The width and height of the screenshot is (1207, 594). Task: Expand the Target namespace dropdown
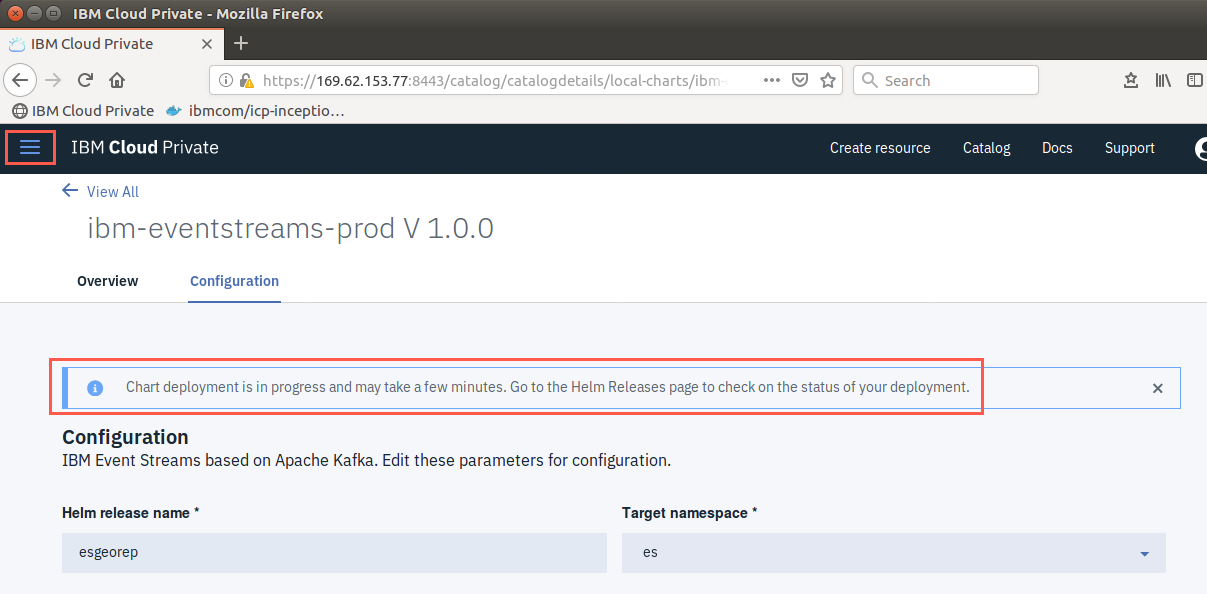[x=894, y=553]
